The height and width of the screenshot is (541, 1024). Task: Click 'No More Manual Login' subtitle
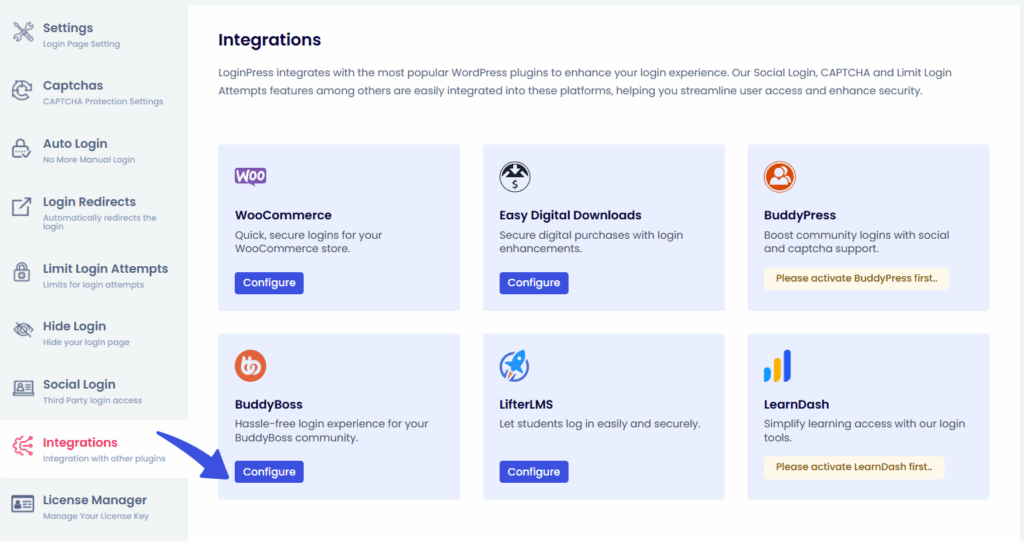89,160
